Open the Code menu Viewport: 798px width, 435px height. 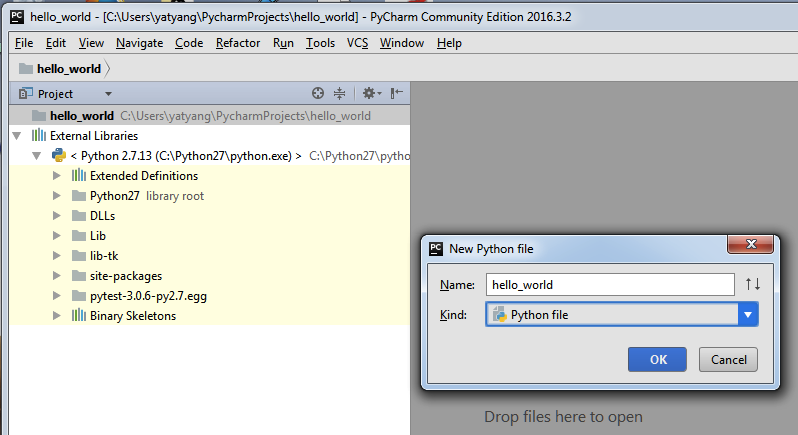[x=189, y=43]
